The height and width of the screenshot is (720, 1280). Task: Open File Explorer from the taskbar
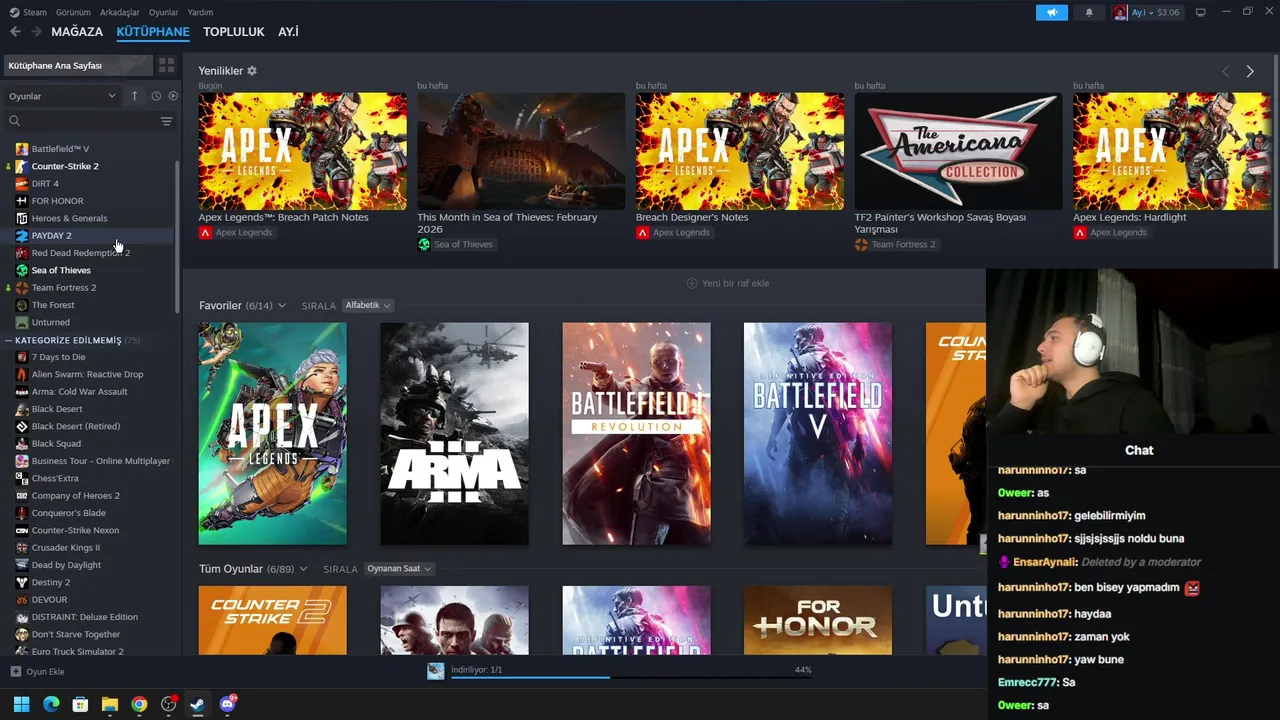click(110, 704)
